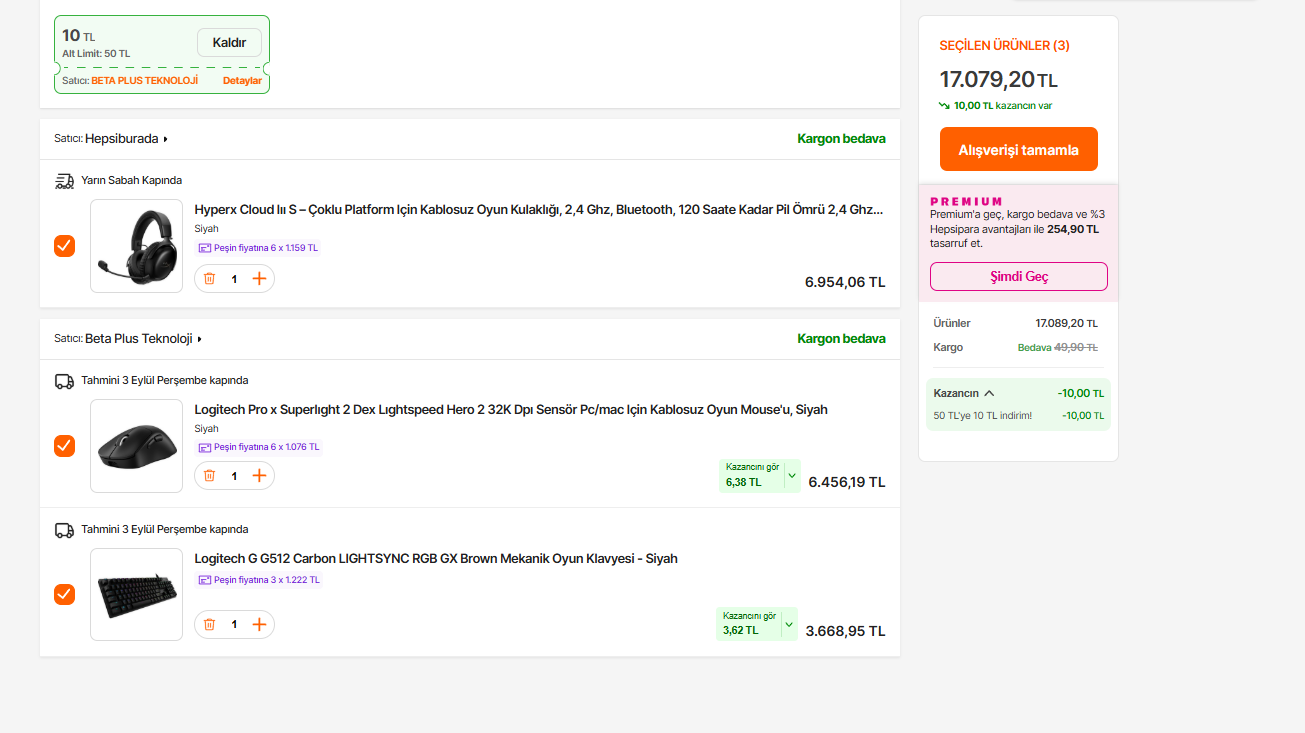Viewport: 1305px width, 733px height.
Task: Click the delivery truck icon above the Logitech mouse
Action: pos(64,381)
